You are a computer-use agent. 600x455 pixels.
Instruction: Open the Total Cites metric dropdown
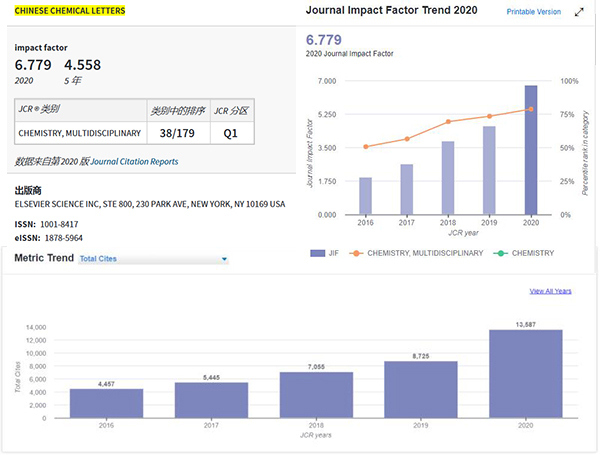click(x=153, y=259)
